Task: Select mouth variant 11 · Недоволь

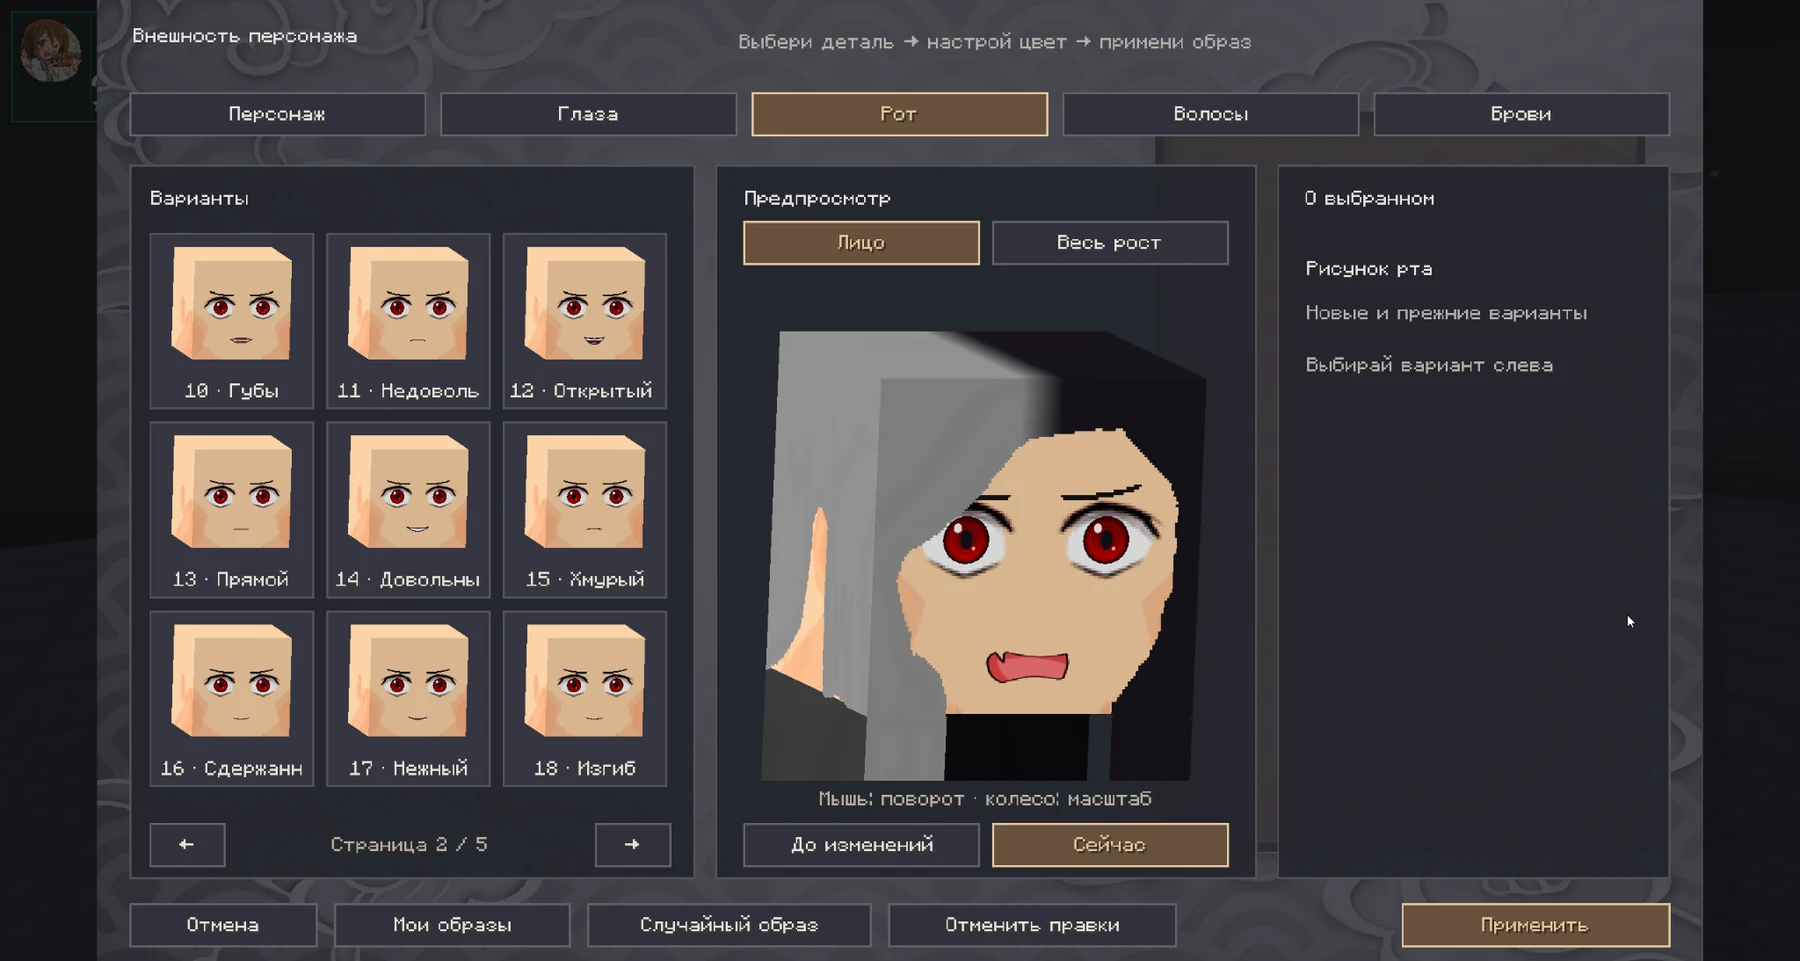Action: pos(408,321)
